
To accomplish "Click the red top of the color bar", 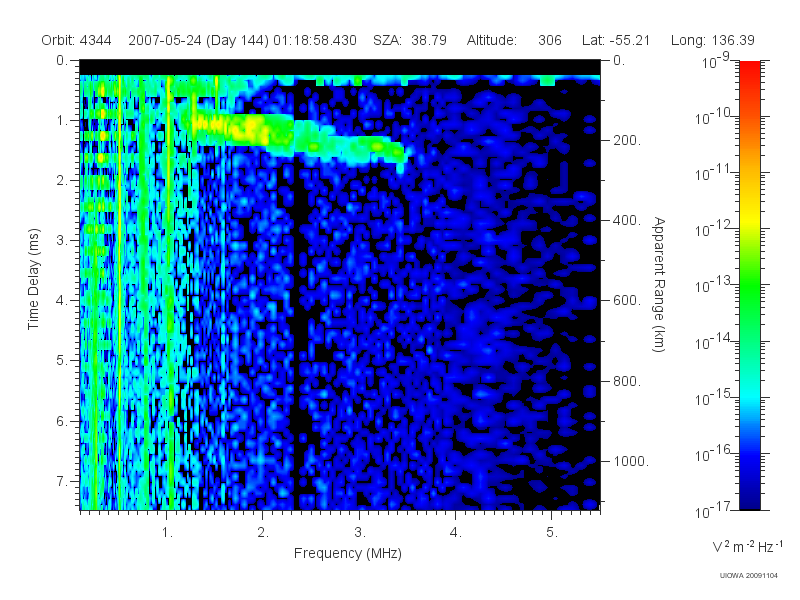I will [x=749, y=69].
